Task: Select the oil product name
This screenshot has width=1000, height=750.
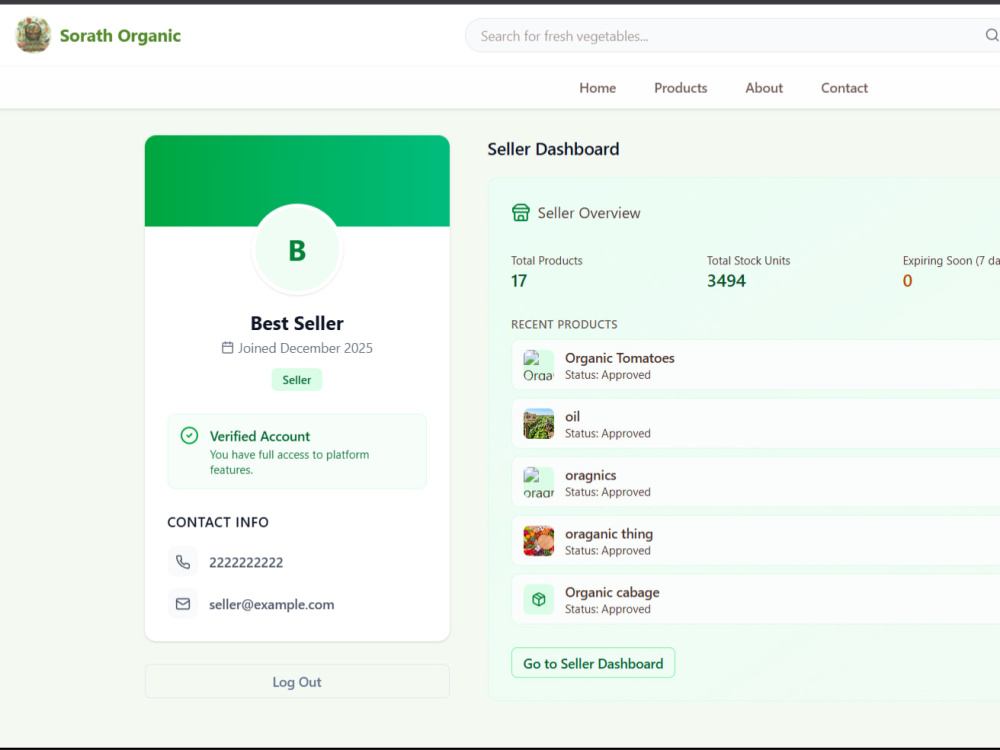Action: click(x=573, y=416)
